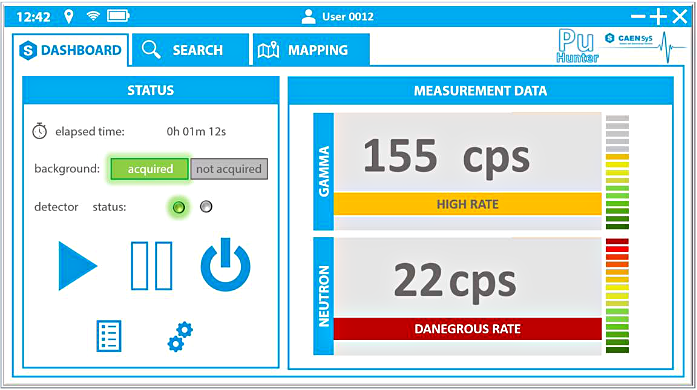Click the location pin icon in status bar
Image resolution: width=697 pixels, height=390 pixels.
coord(68,16)
